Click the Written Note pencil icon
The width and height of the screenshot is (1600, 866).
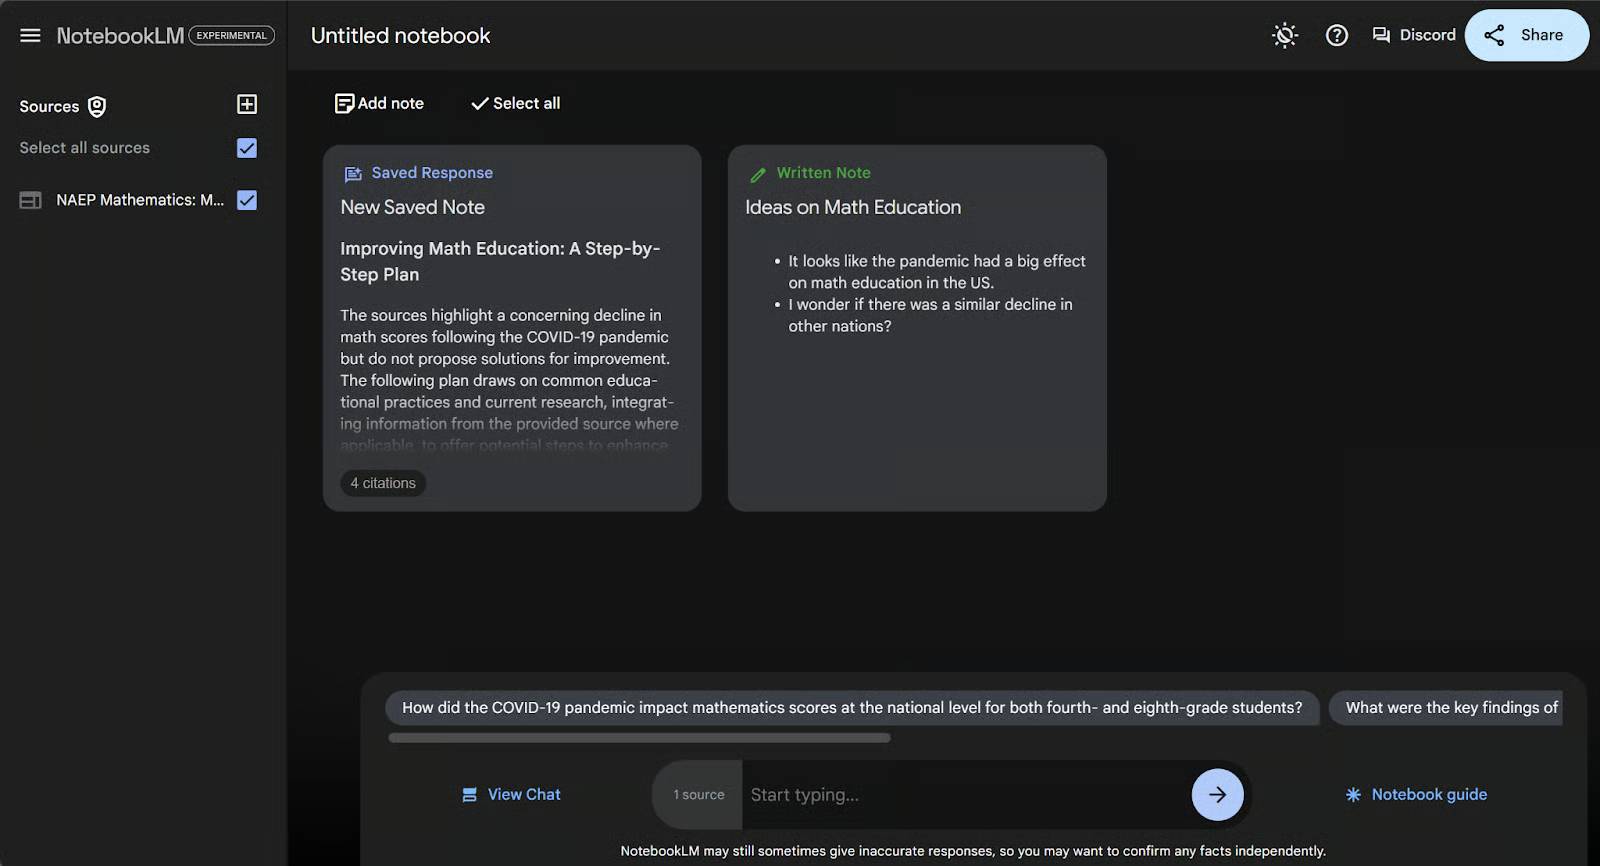click(x=758, y=174)
